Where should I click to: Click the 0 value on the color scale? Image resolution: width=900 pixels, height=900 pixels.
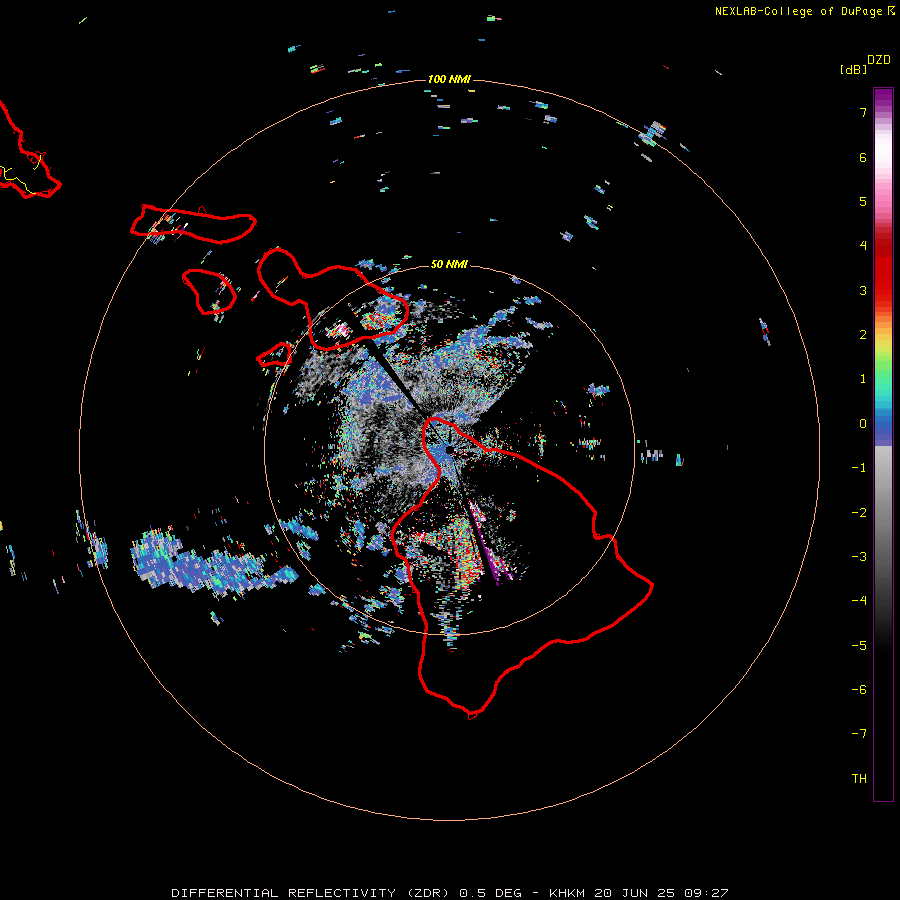click(x=863, y=424)
